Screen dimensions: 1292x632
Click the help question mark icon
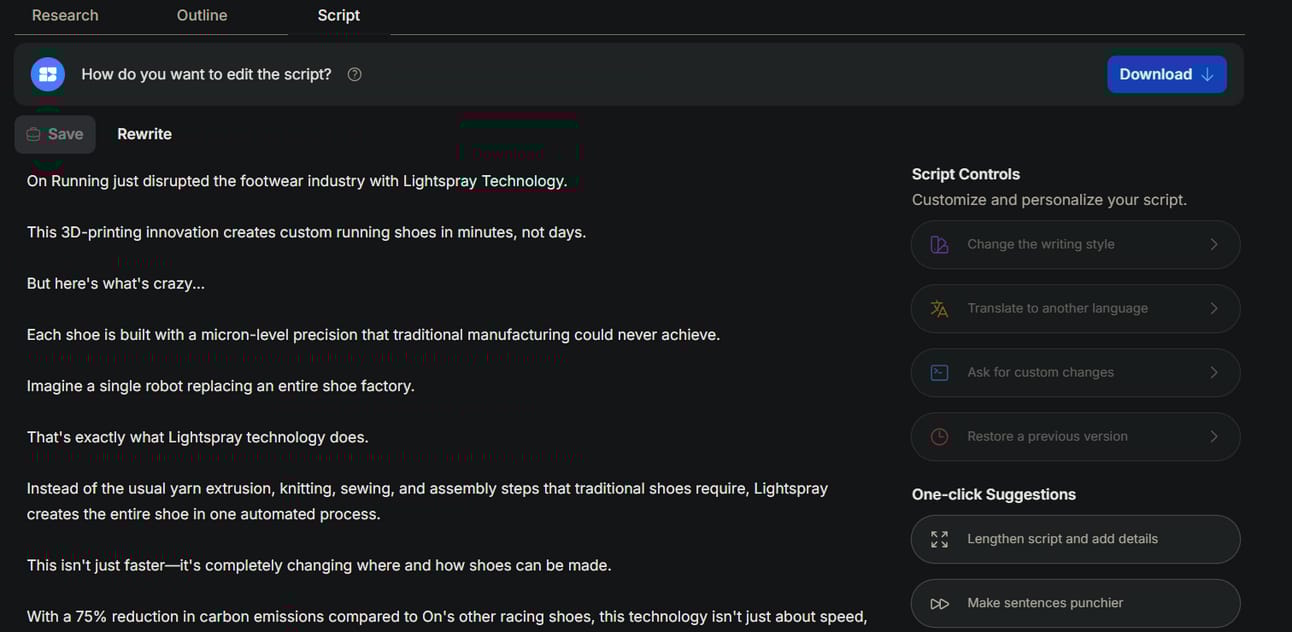click(354, 74)
